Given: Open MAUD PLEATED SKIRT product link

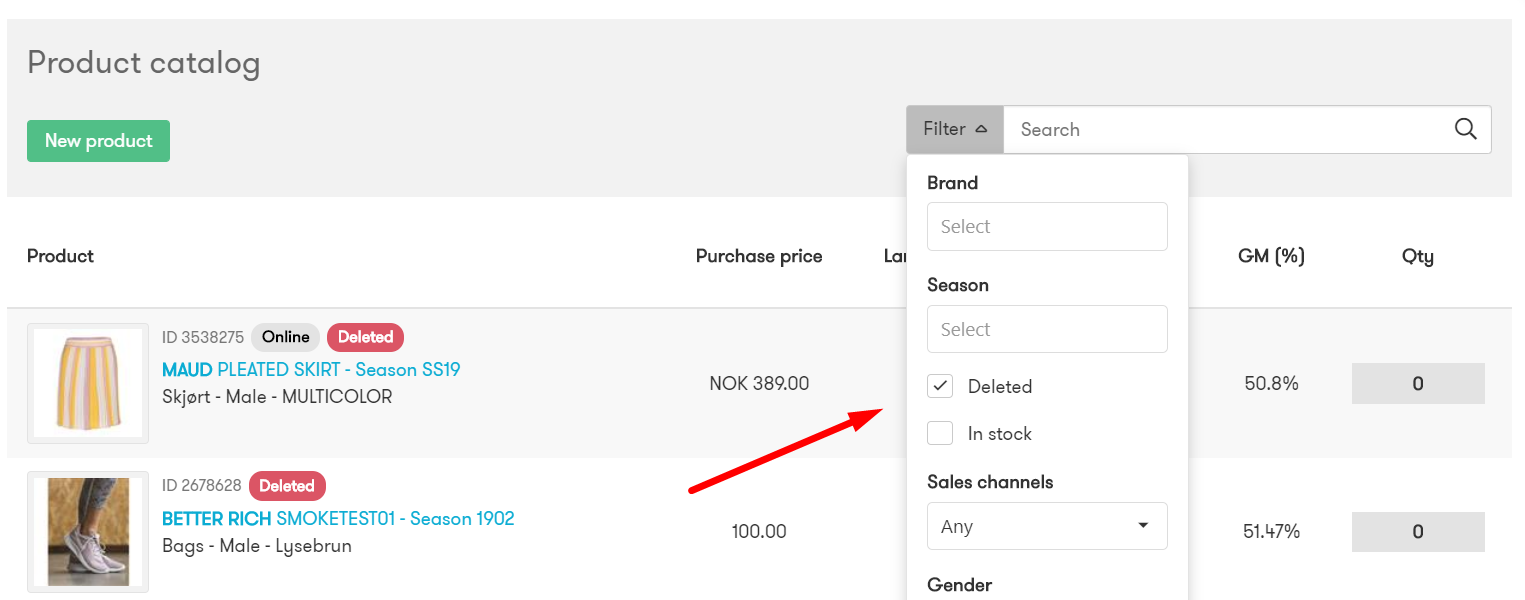Looking at the screenshot, I should (x=311, y=370).
